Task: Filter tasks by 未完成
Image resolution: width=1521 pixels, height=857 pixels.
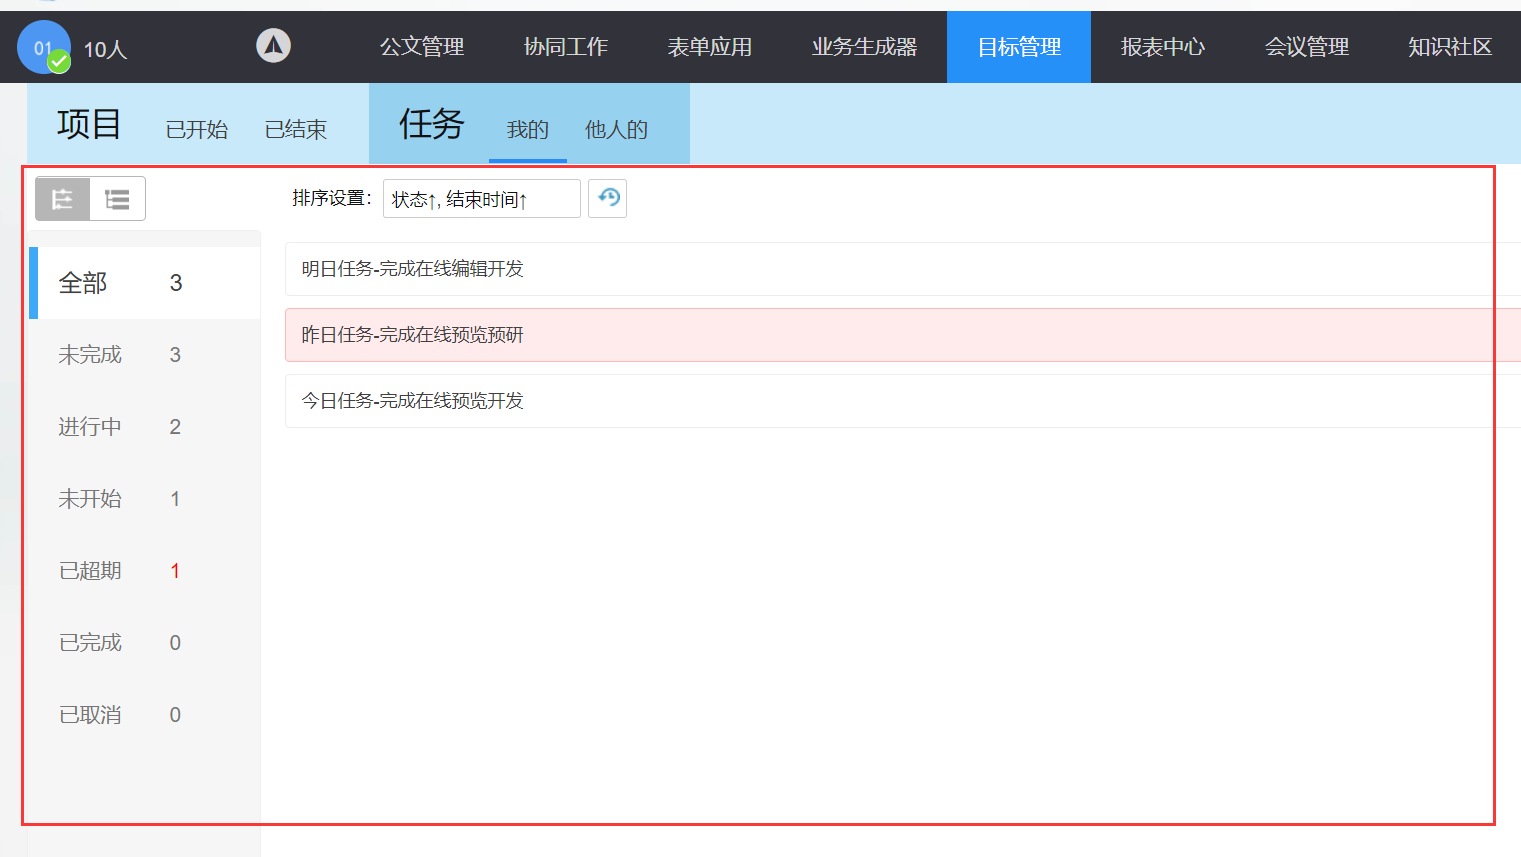Action: point(145,355)
